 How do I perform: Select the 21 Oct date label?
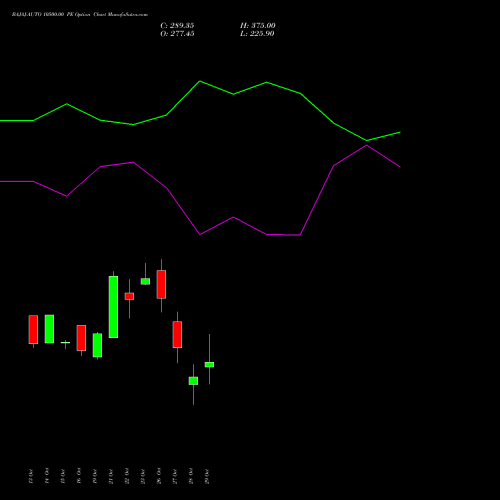point(111,476)
